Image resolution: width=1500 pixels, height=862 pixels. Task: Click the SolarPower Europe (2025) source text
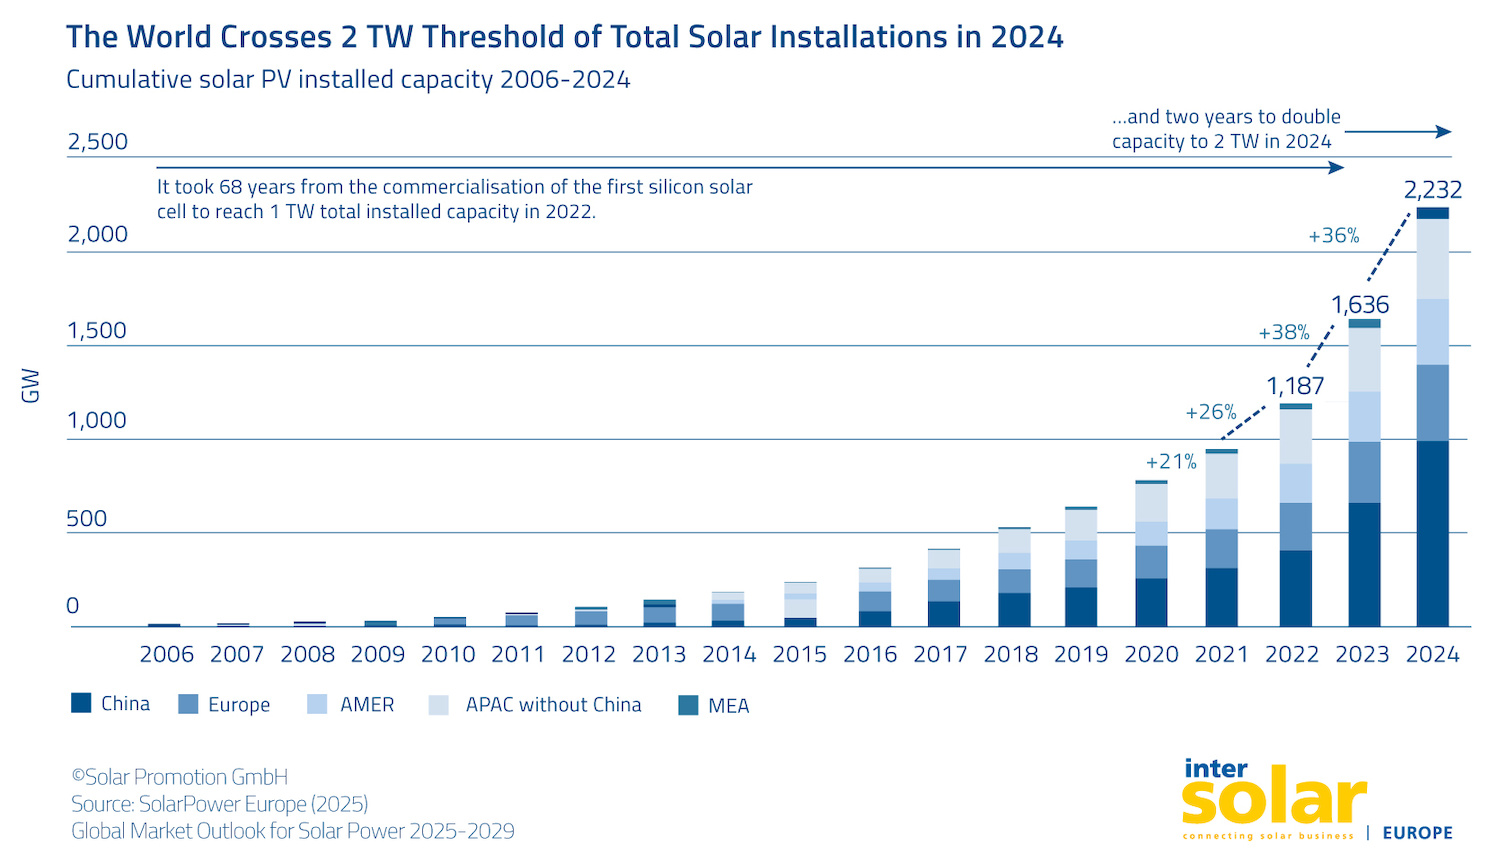click(x=219, y=804)
